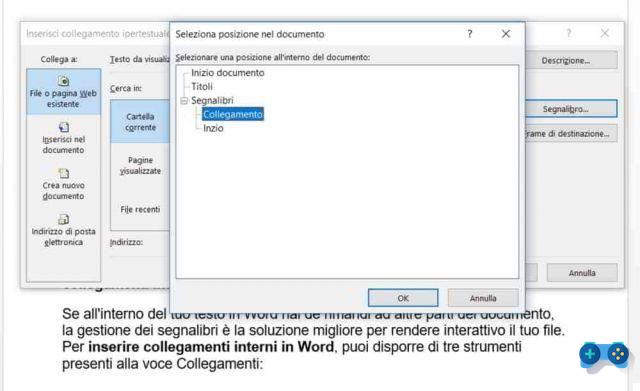Viewport: 640px width, 391px height.
Task: Choose Pagine visualizzate tab
Action: 140,165
